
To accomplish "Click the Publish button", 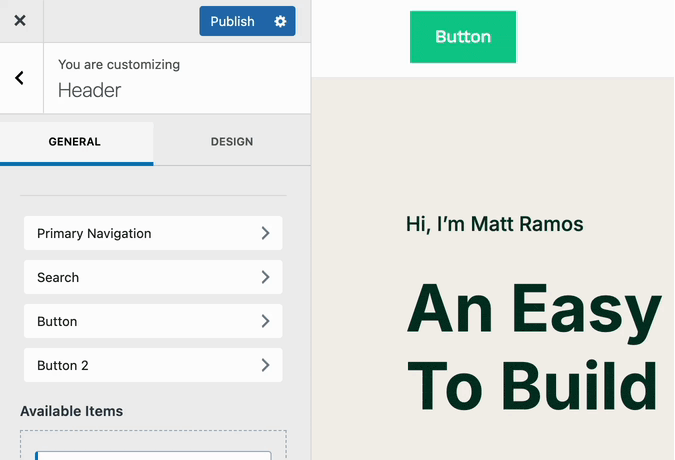I will (232, 21).
